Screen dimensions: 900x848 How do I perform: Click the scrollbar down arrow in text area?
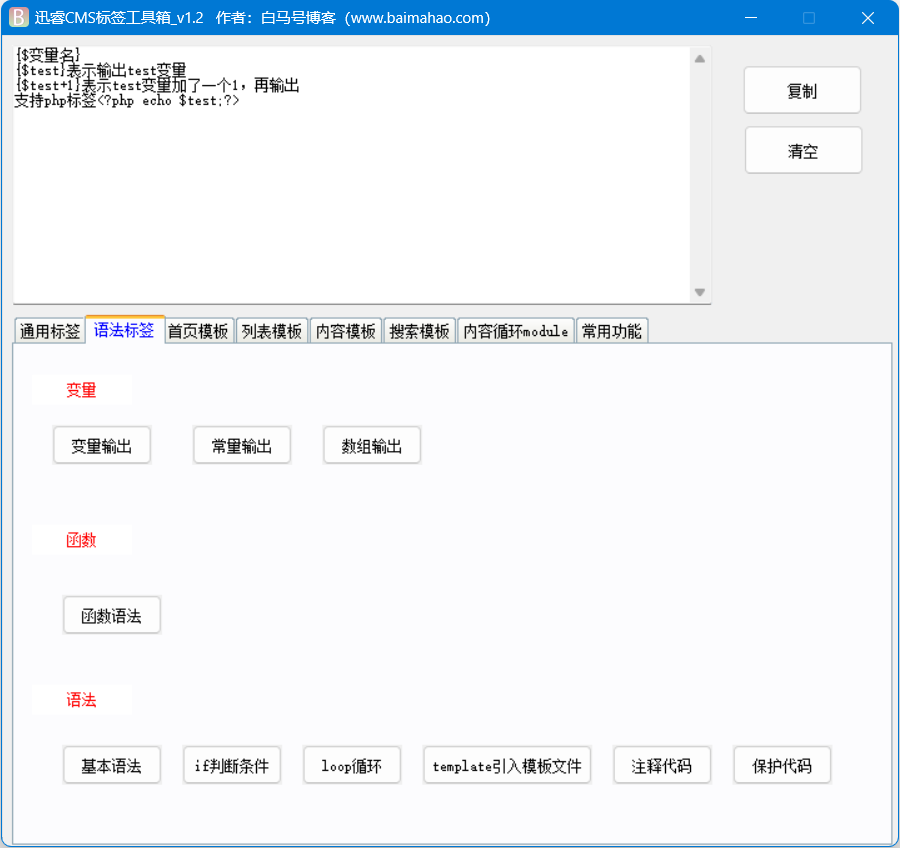pyautogui.click(x=700, y=292)
